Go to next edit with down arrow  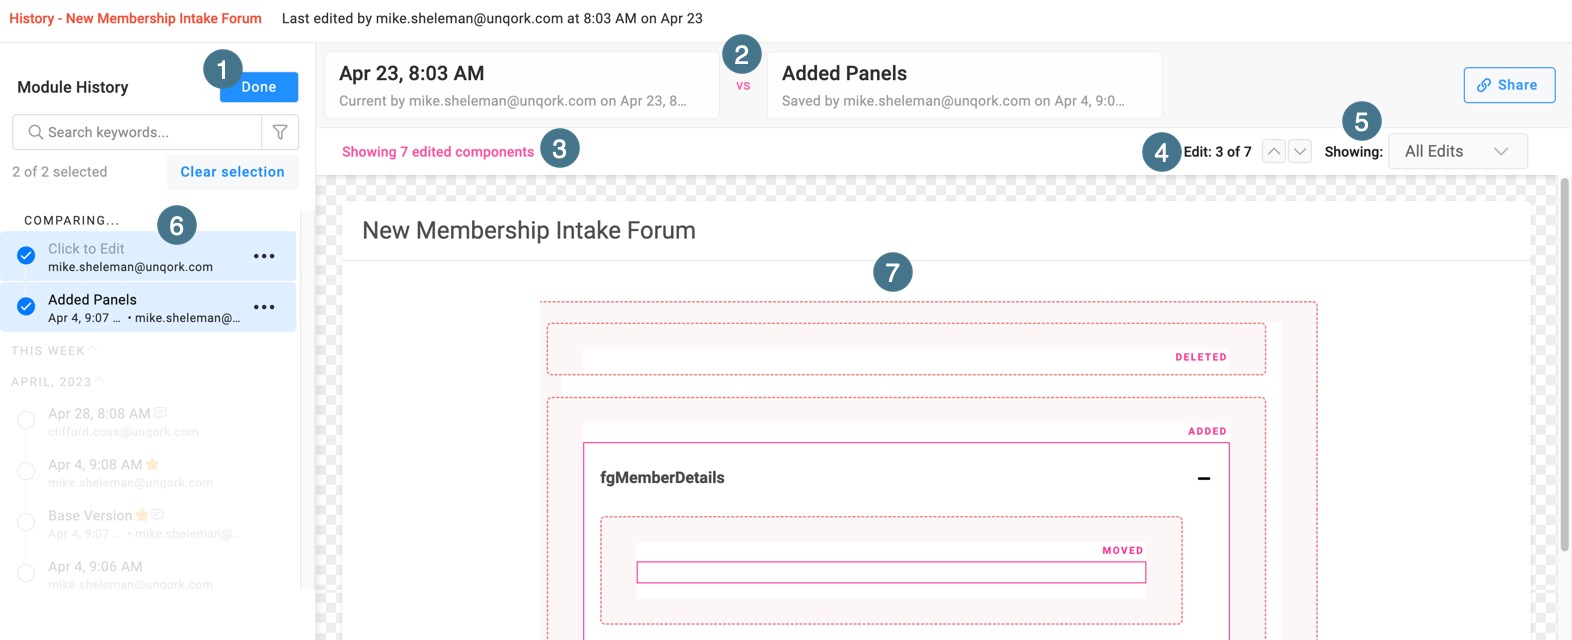1300,152
